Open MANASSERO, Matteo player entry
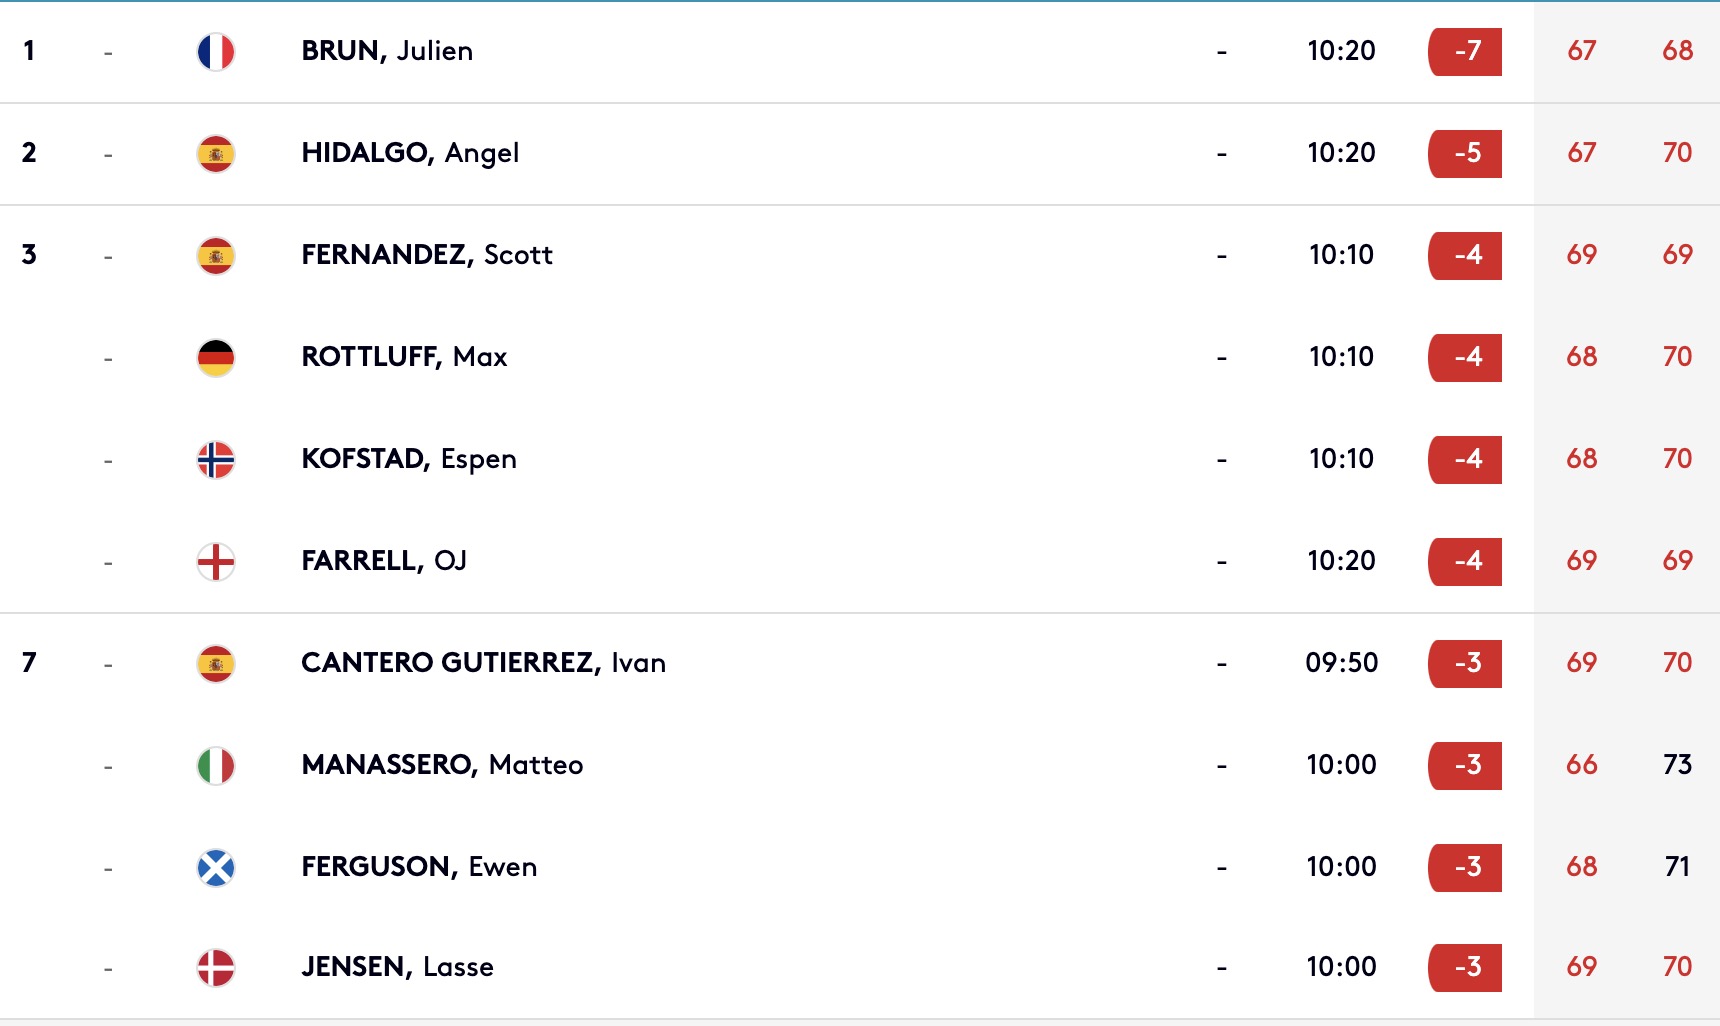The width and height of the screenshot is (1720, 1026). 442,765
